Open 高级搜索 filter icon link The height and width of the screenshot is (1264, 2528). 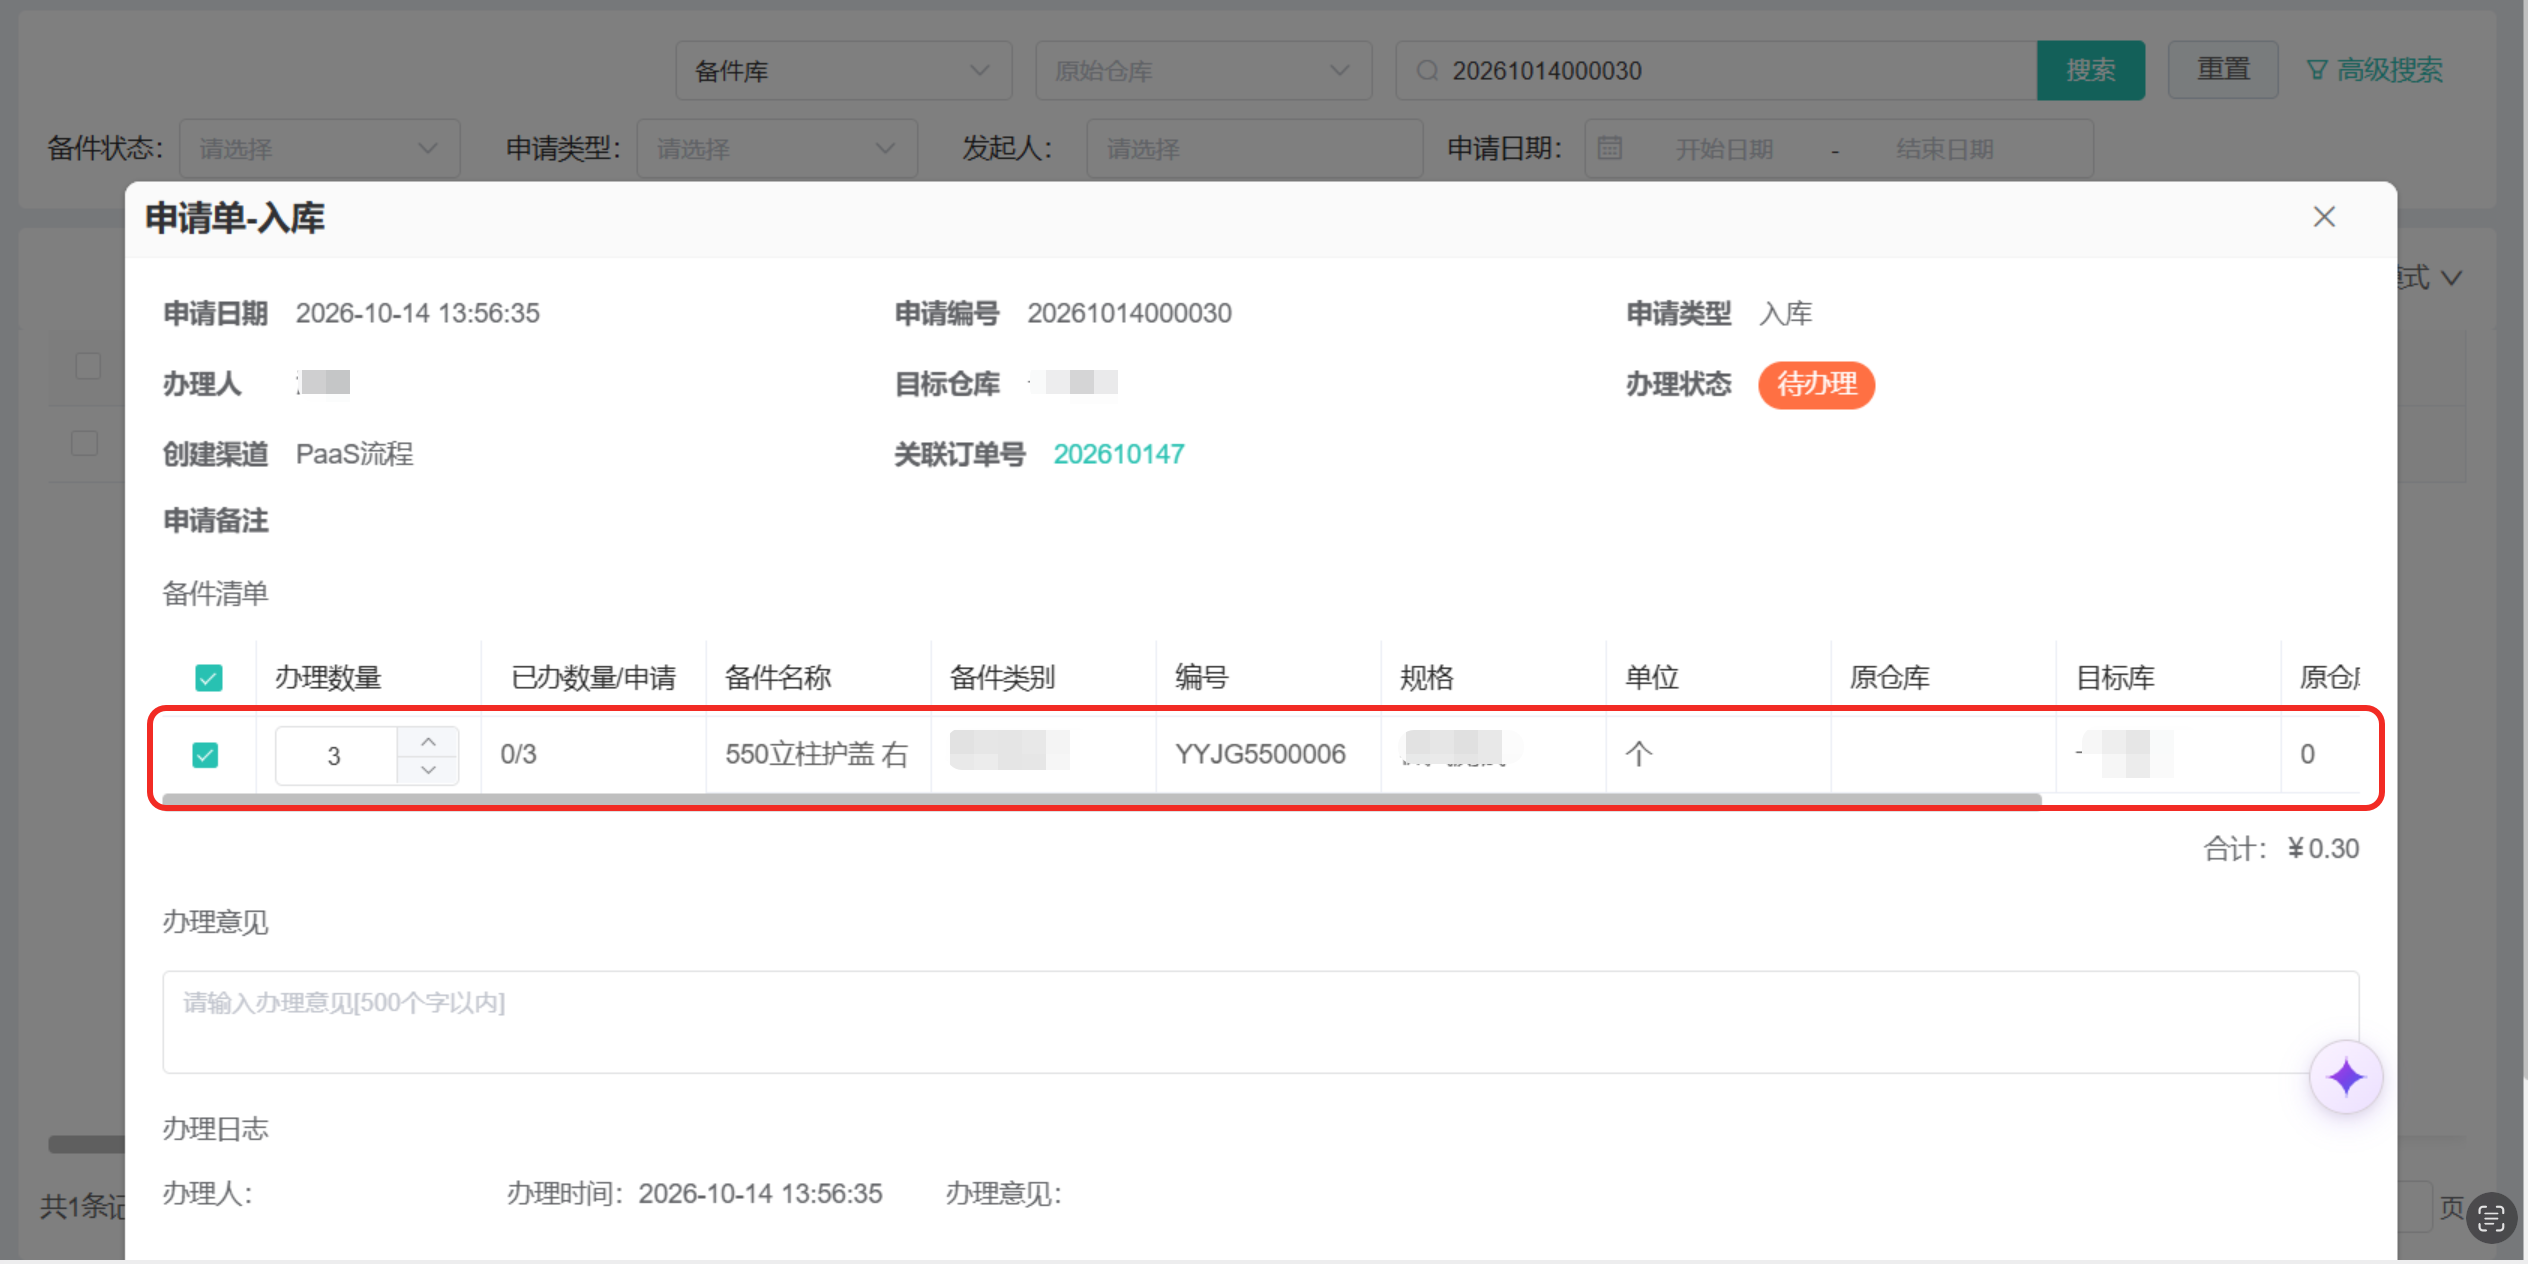tap(2374, 70)
